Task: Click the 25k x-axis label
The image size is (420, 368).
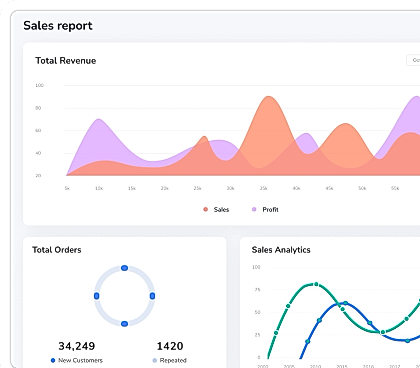Action: coord(197,188)
